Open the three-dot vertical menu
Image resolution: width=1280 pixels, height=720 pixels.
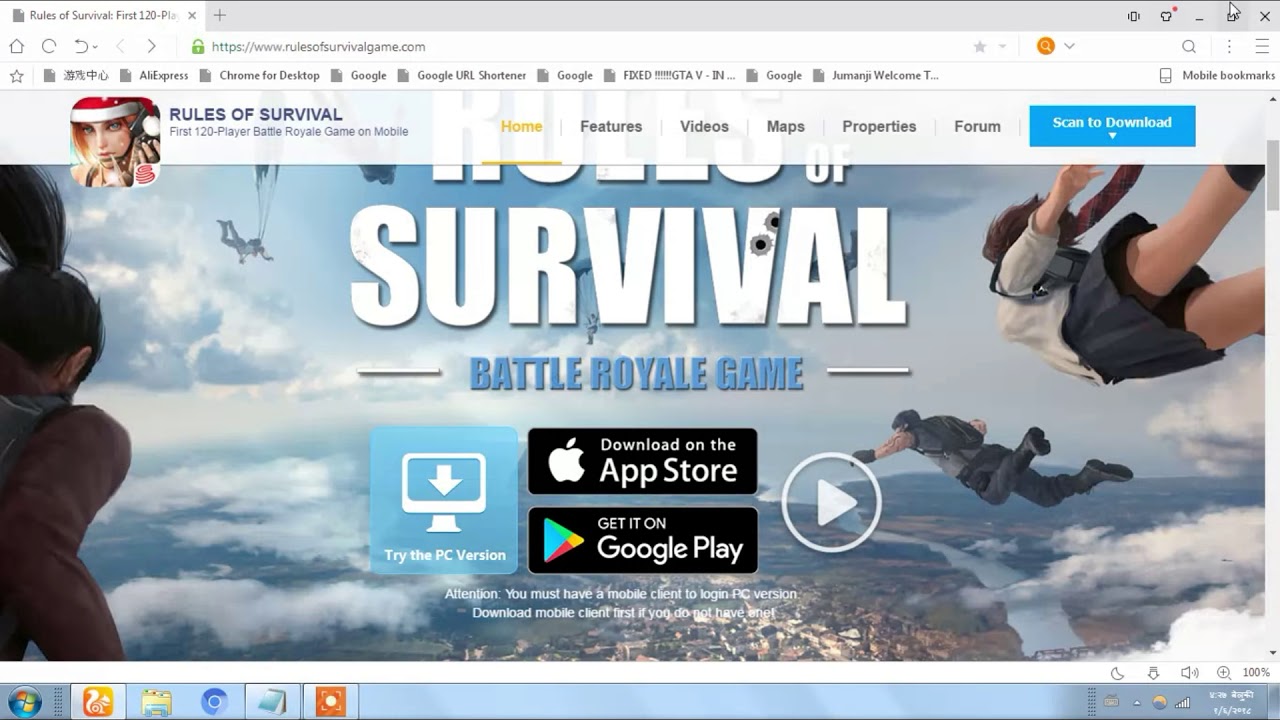1229,46
